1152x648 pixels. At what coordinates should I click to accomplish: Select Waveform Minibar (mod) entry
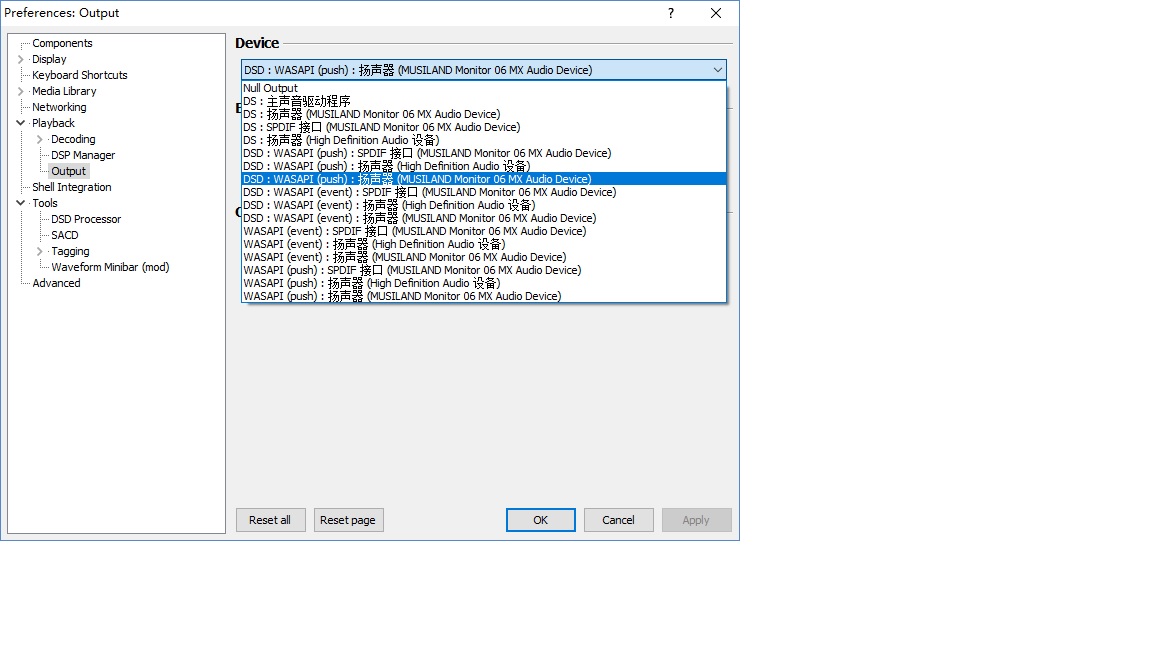[110, 267]
